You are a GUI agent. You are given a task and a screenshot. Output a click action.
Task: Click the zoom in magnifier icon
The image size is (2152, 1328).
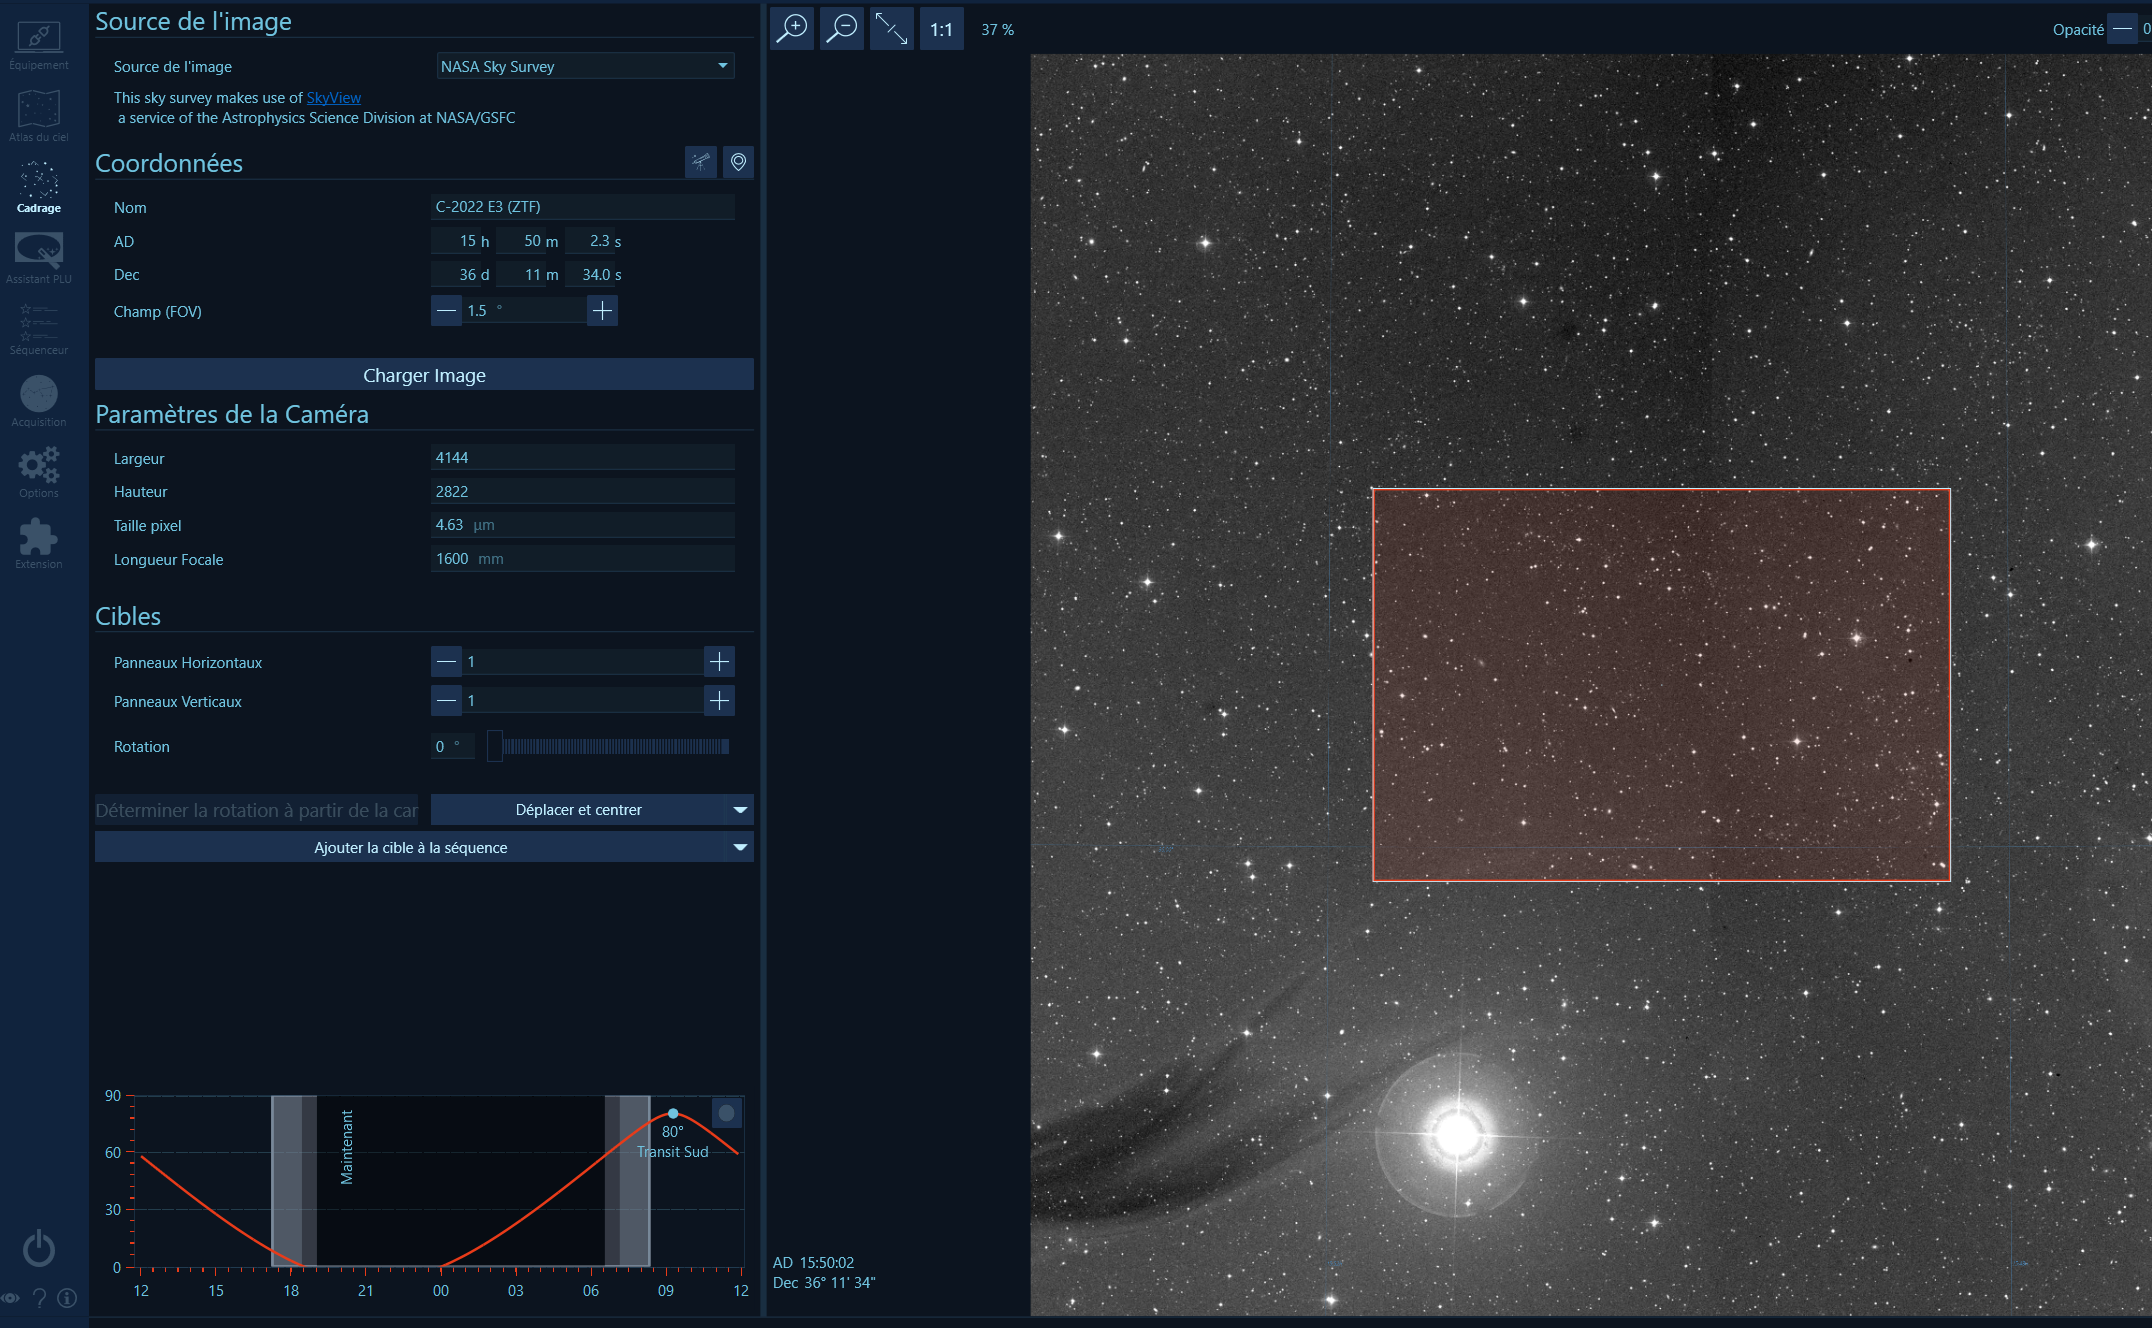(792, 29)
